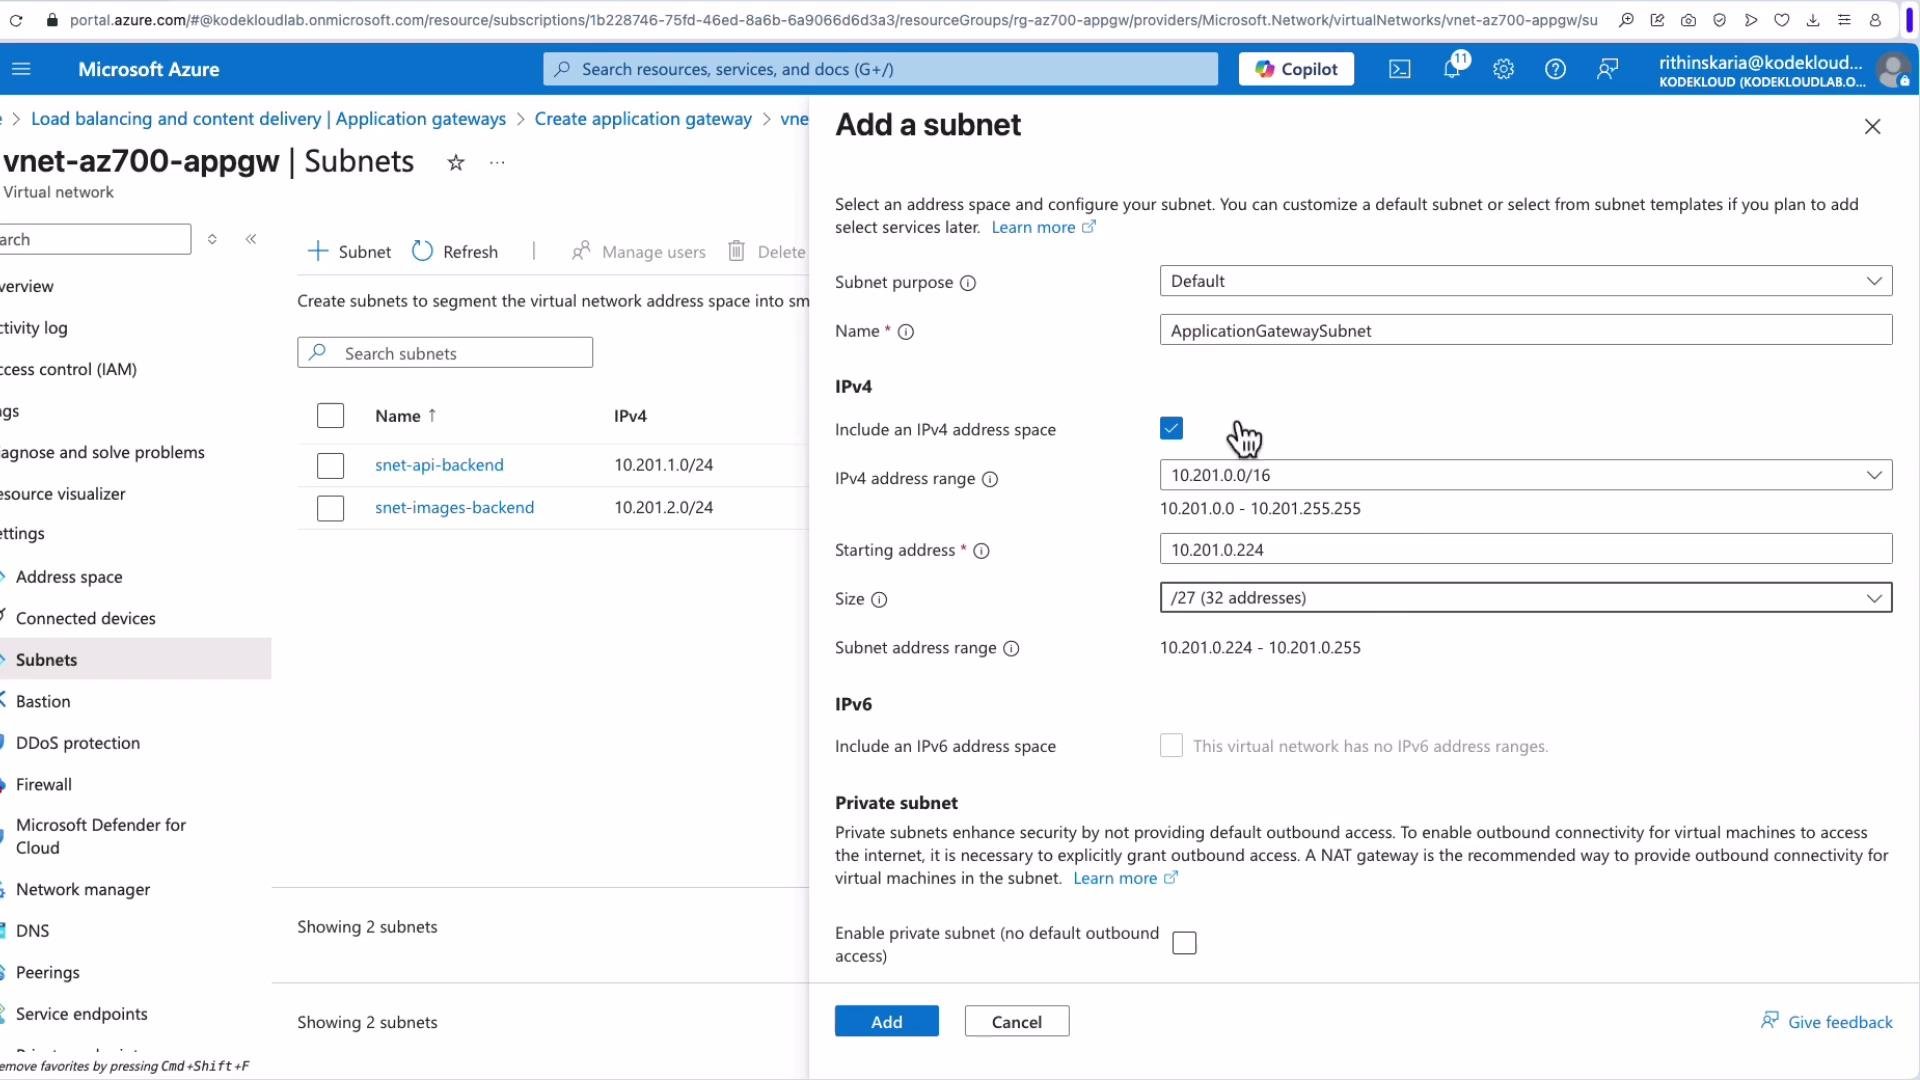Viewport: 1920px width, 1080px height.
Task: Collapse the left navigation menu with double chevron
Action: [x=251, y=239]
